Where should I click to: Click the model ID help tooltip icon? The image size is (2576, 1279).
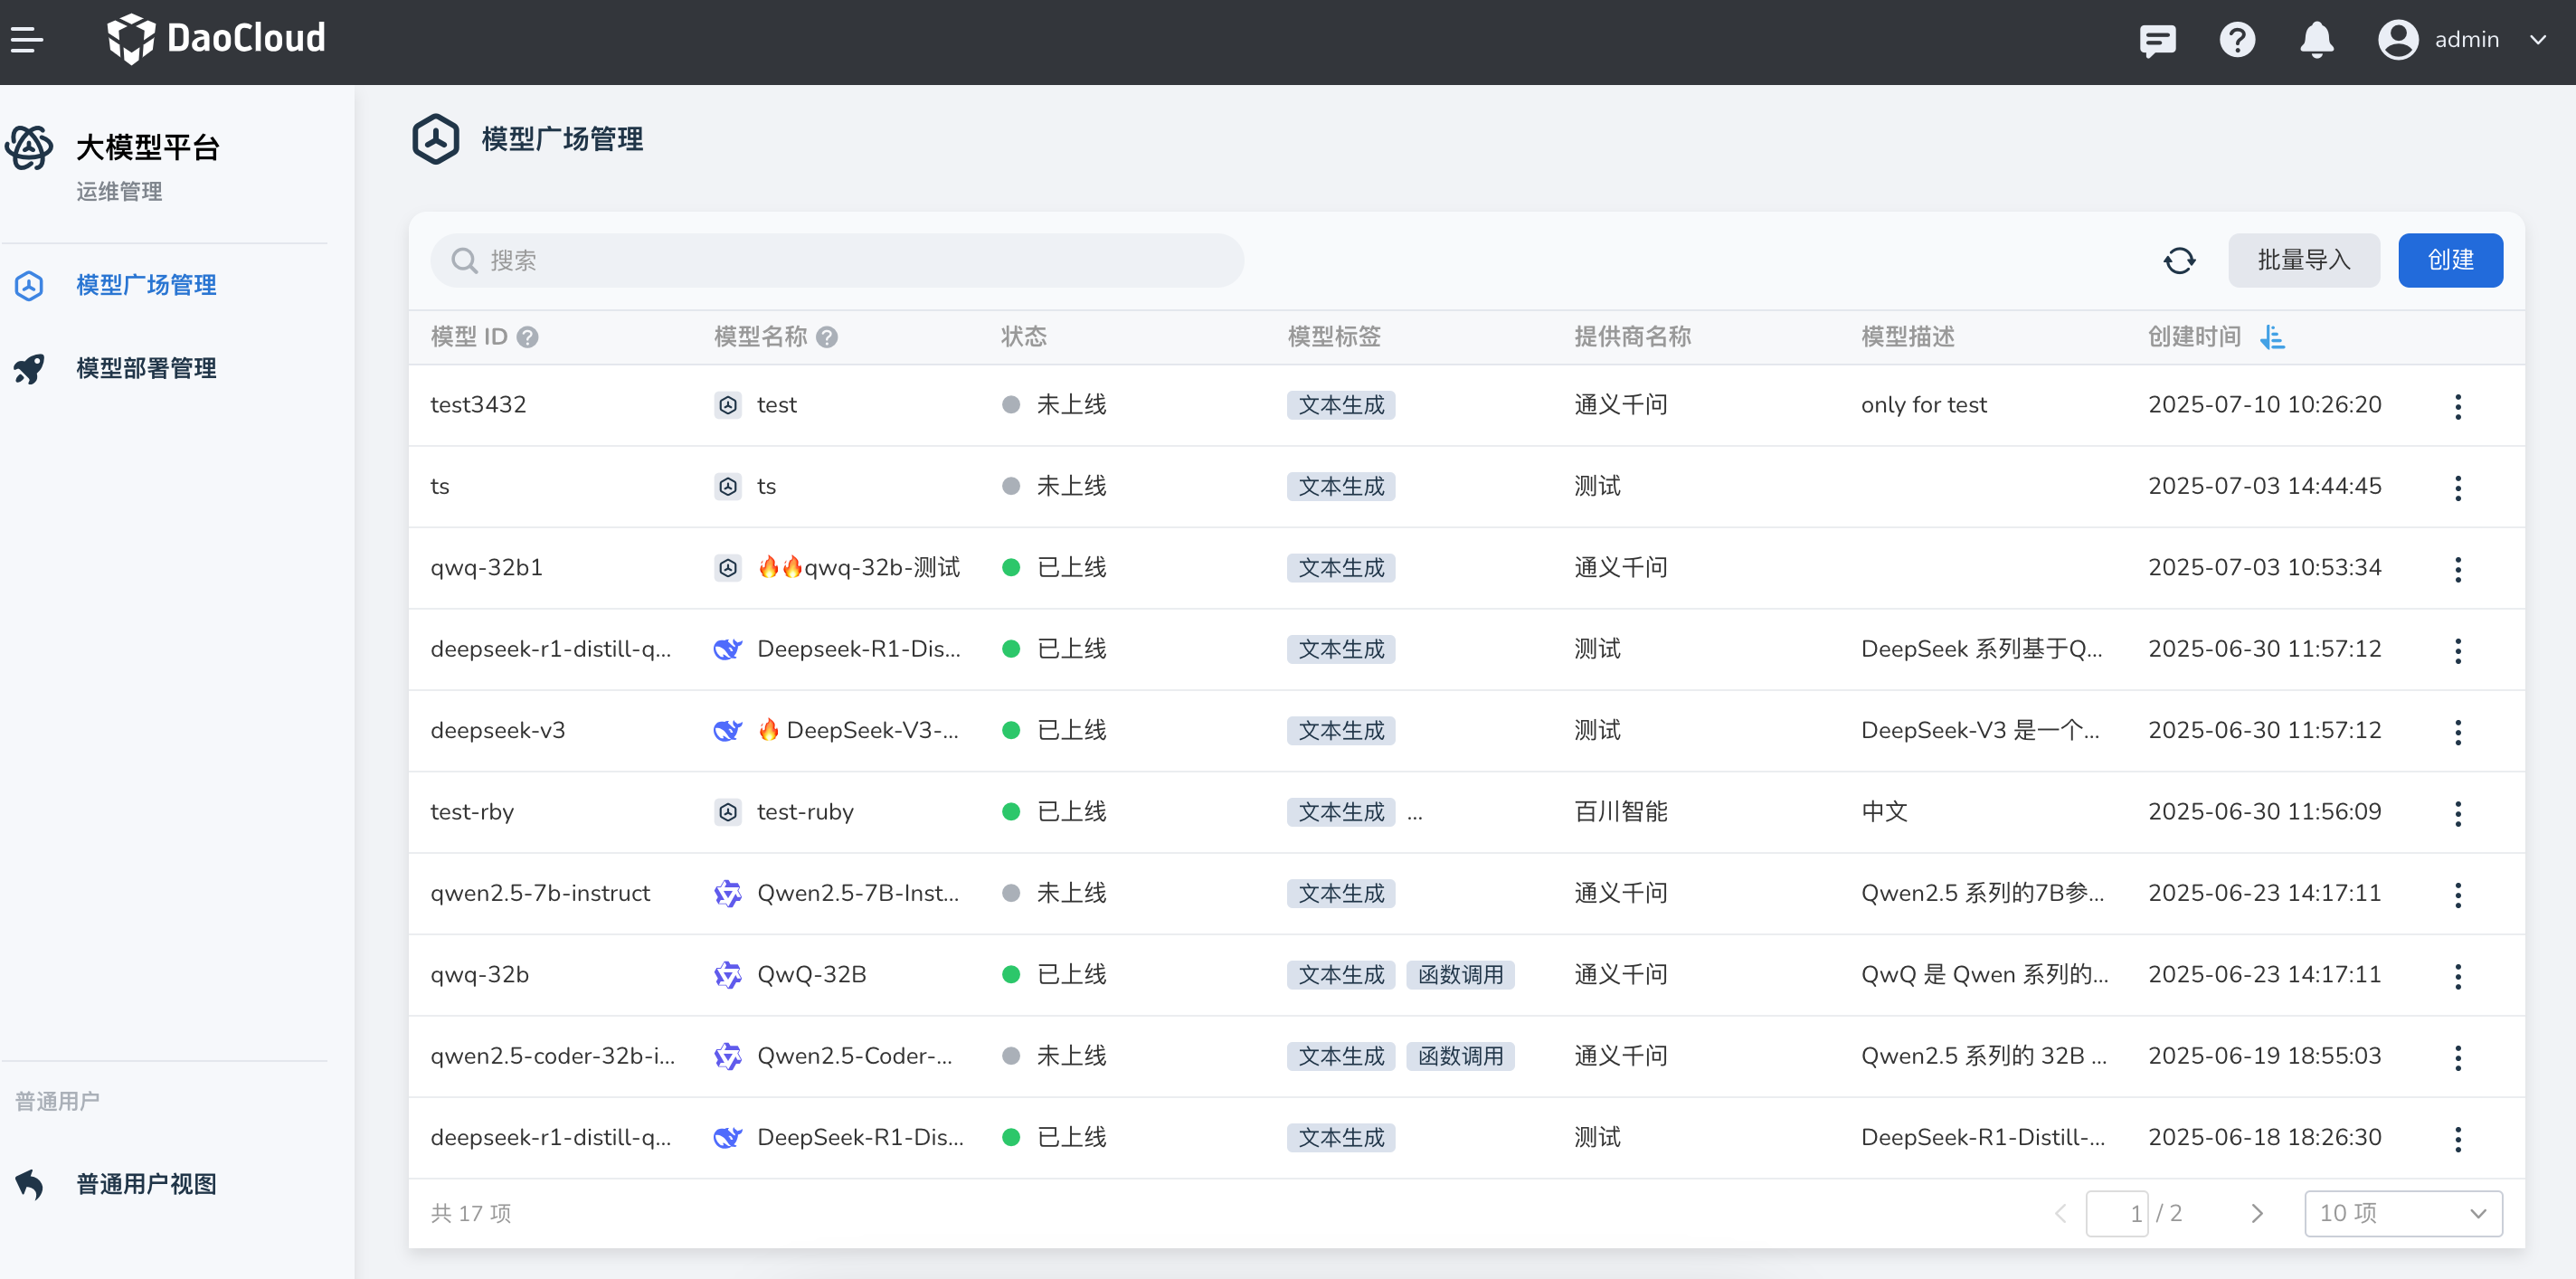527,338
